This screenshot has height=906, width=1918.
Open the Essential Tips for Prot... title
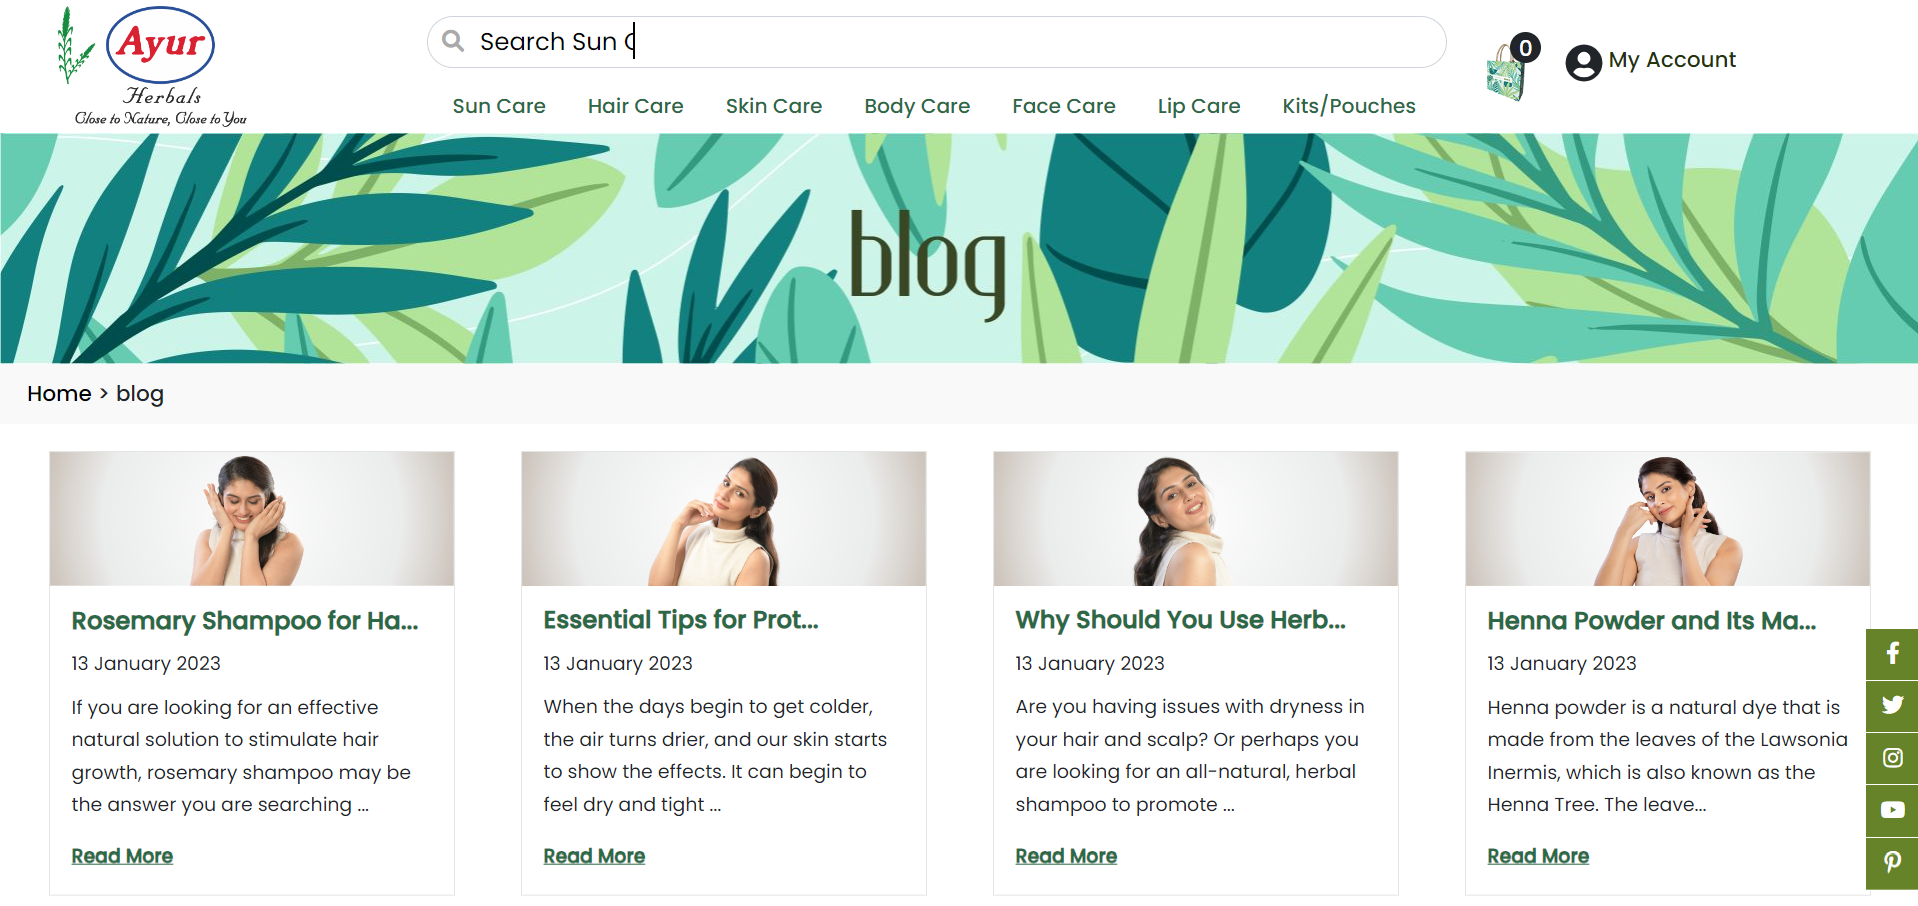[681, 620]
